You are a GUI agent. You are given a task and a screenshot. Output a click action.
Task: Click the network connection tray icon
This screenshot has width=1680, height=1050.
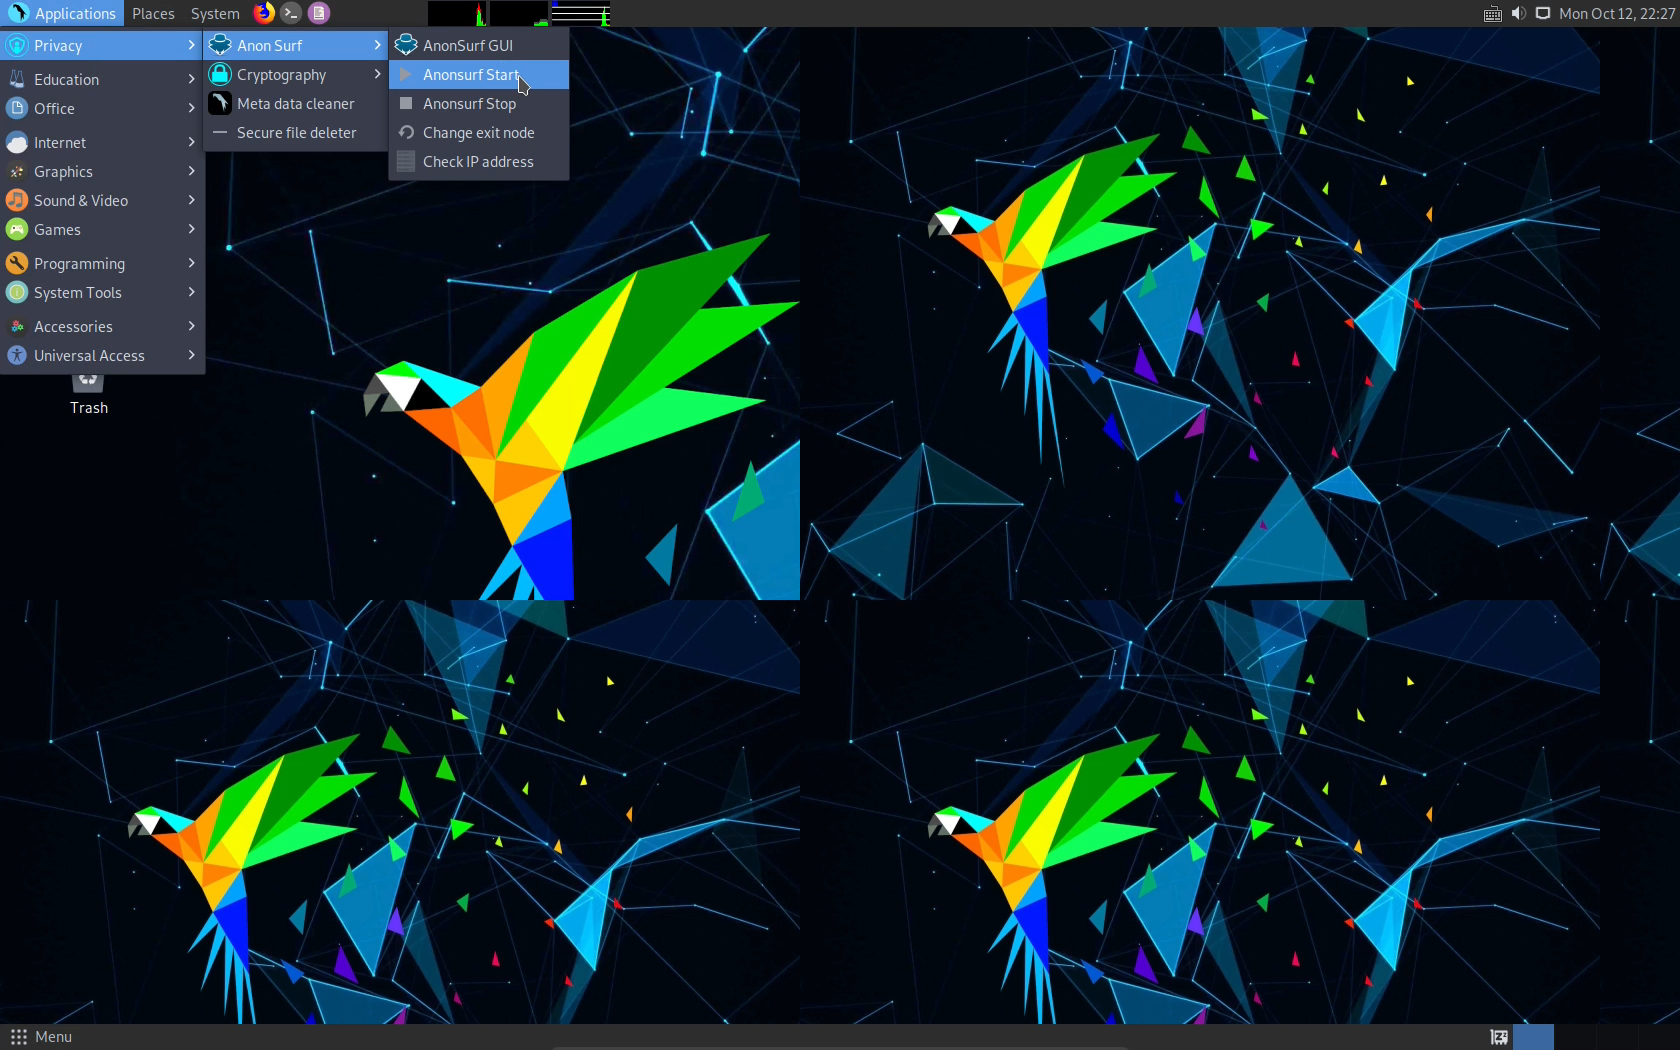(x=1543, y=13)
